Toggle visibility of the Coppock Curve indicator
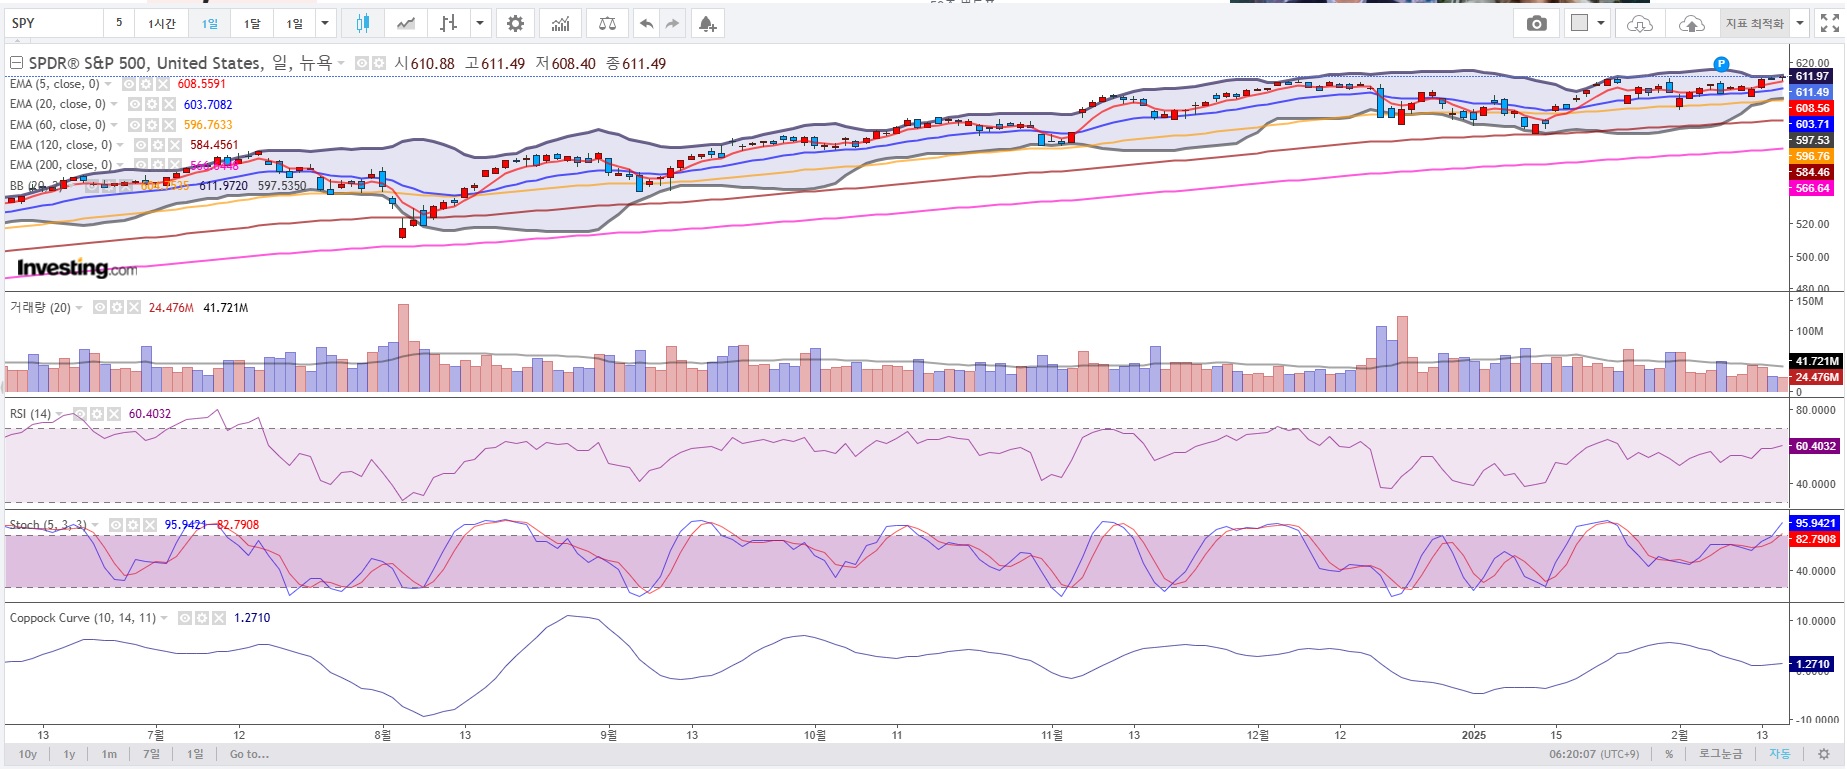Screen dimensions: 1847x770 point(185,618)
